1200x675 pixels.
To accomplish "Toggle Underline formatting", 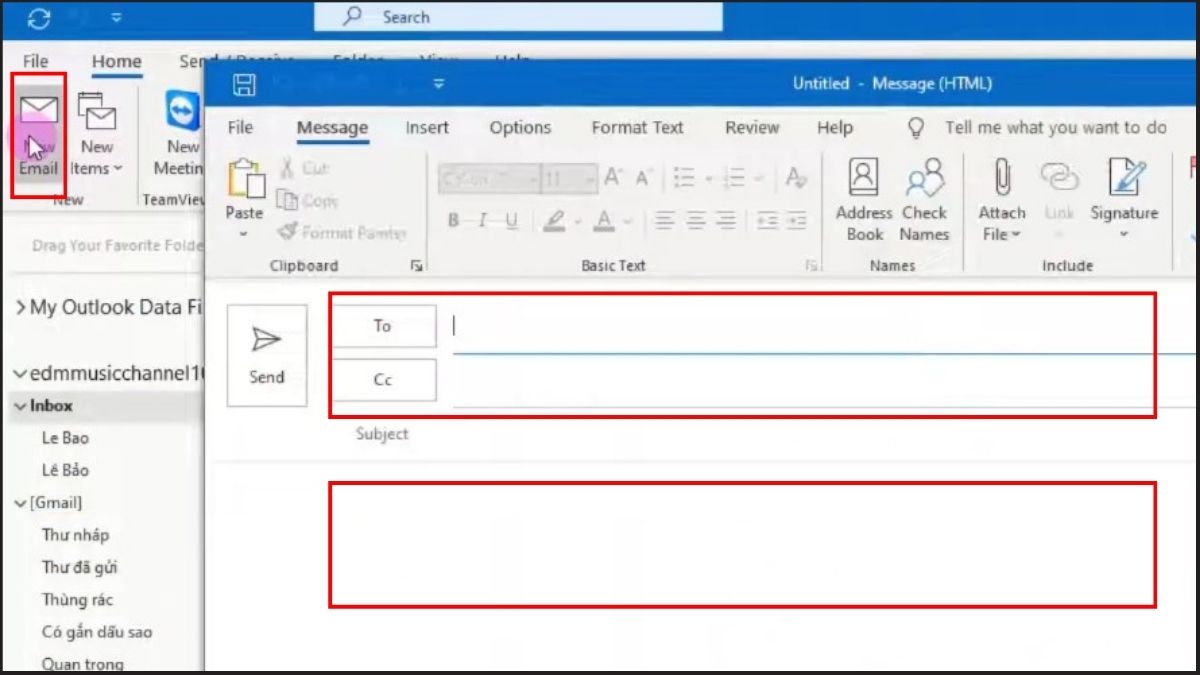I will coord(512,220).
